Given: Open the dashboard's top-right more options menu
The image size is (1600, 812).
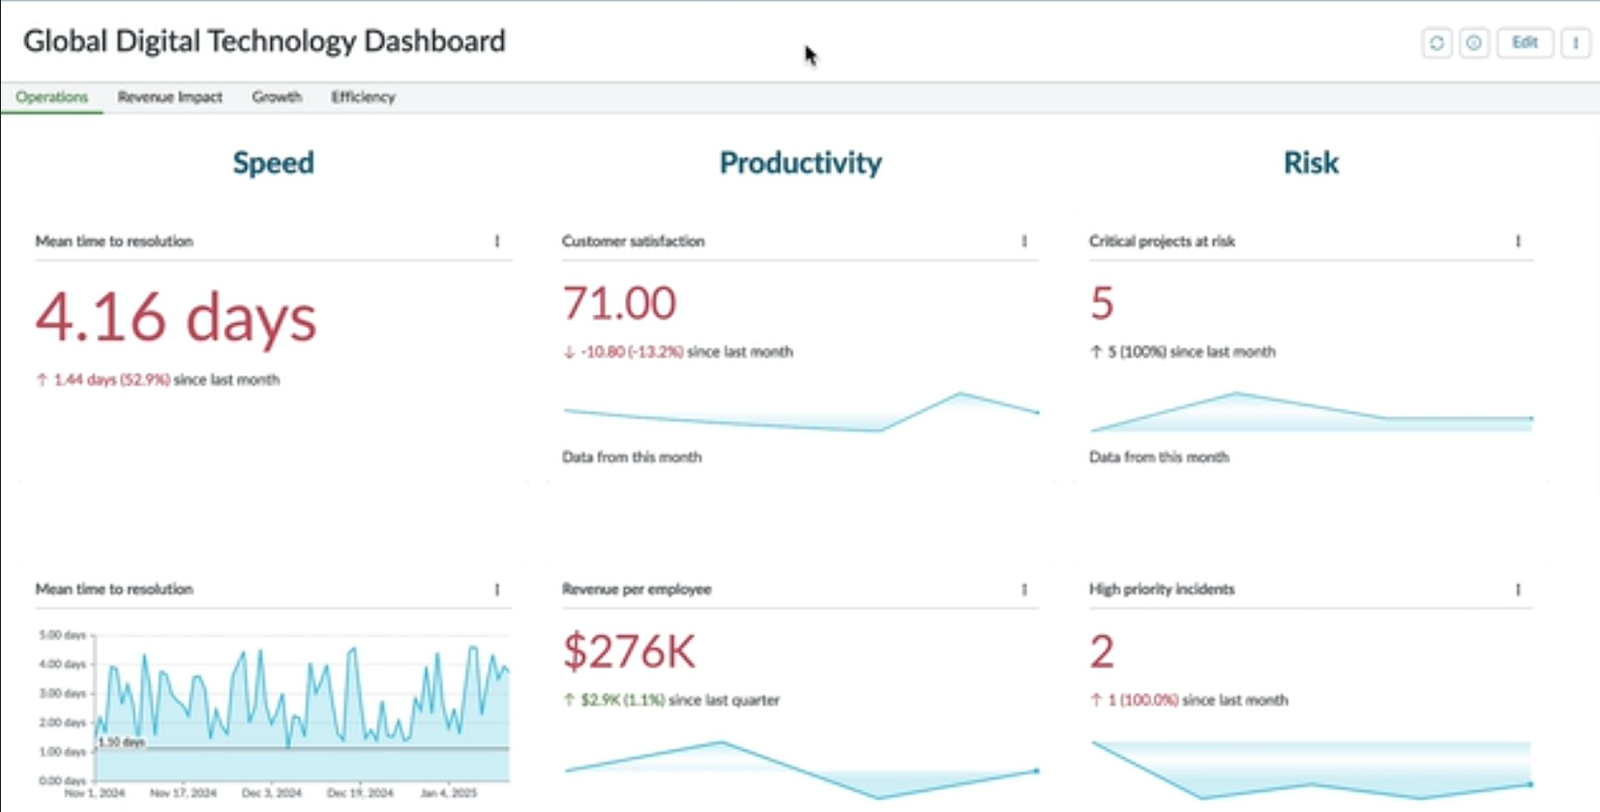Looking at the screenshot, I should pyautogui.click(x=1576, y=43).
